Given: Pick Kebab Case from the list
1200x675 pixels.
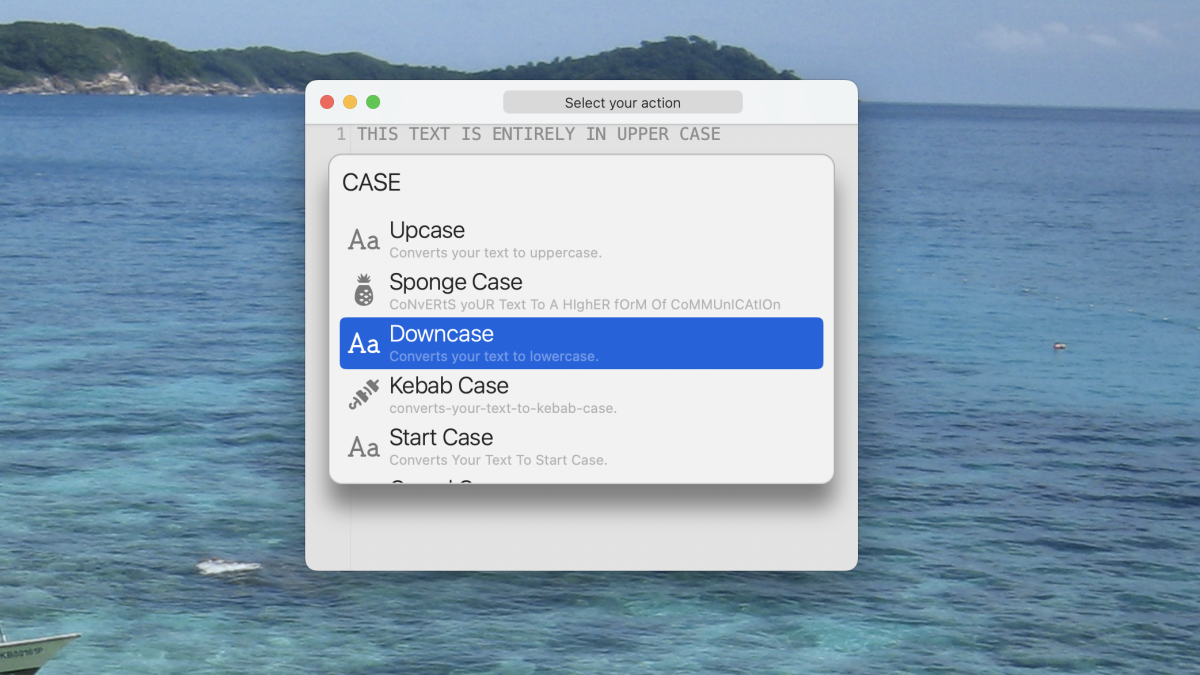Looking at the screenshot, I should click(x=581, y=395).
